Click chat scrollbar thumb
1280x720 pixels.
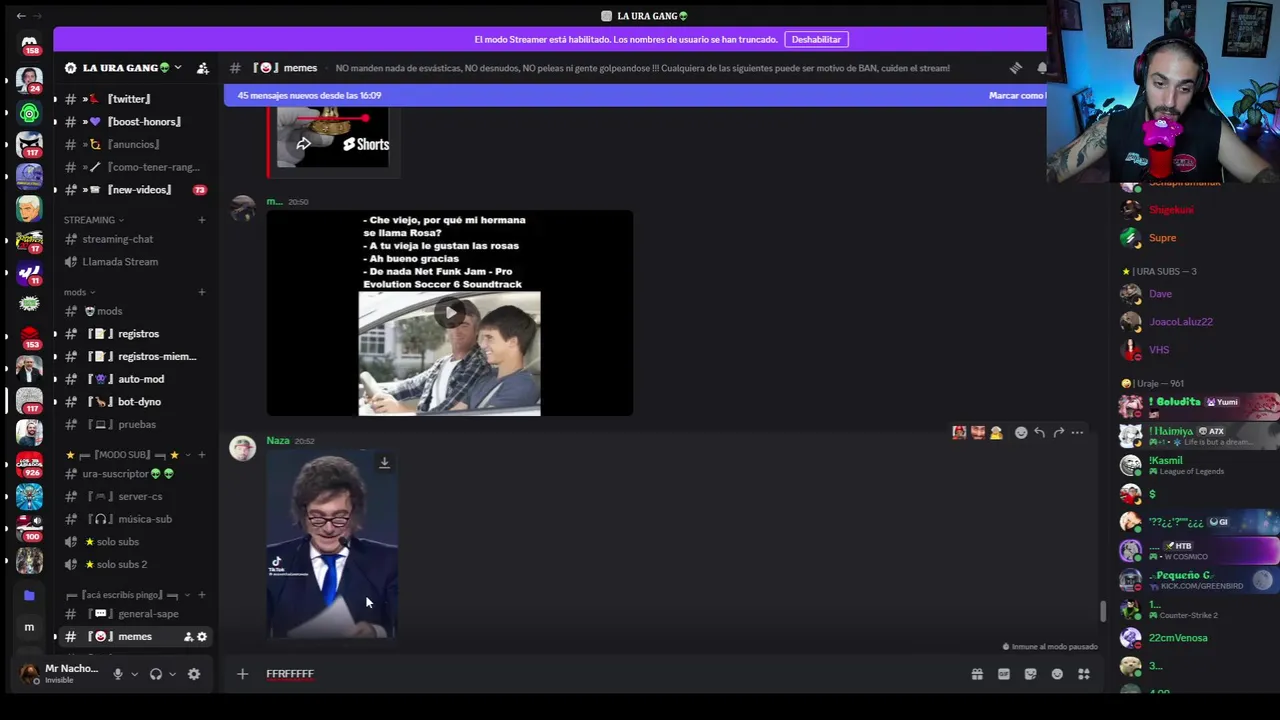(x=1103, y=611)
